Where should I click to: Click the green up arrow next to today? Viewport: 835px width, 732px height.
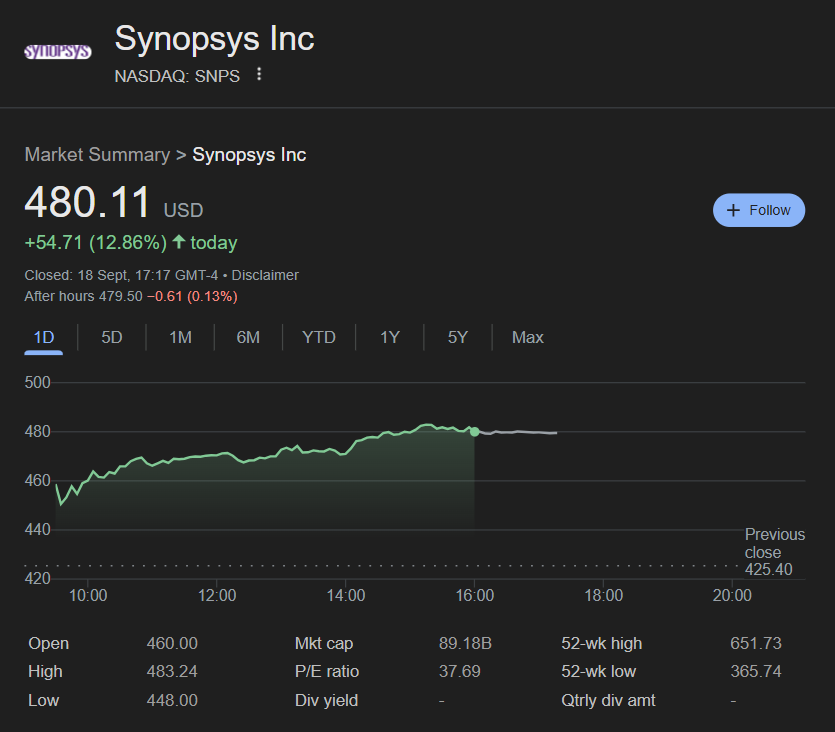(x=179, y=242)
